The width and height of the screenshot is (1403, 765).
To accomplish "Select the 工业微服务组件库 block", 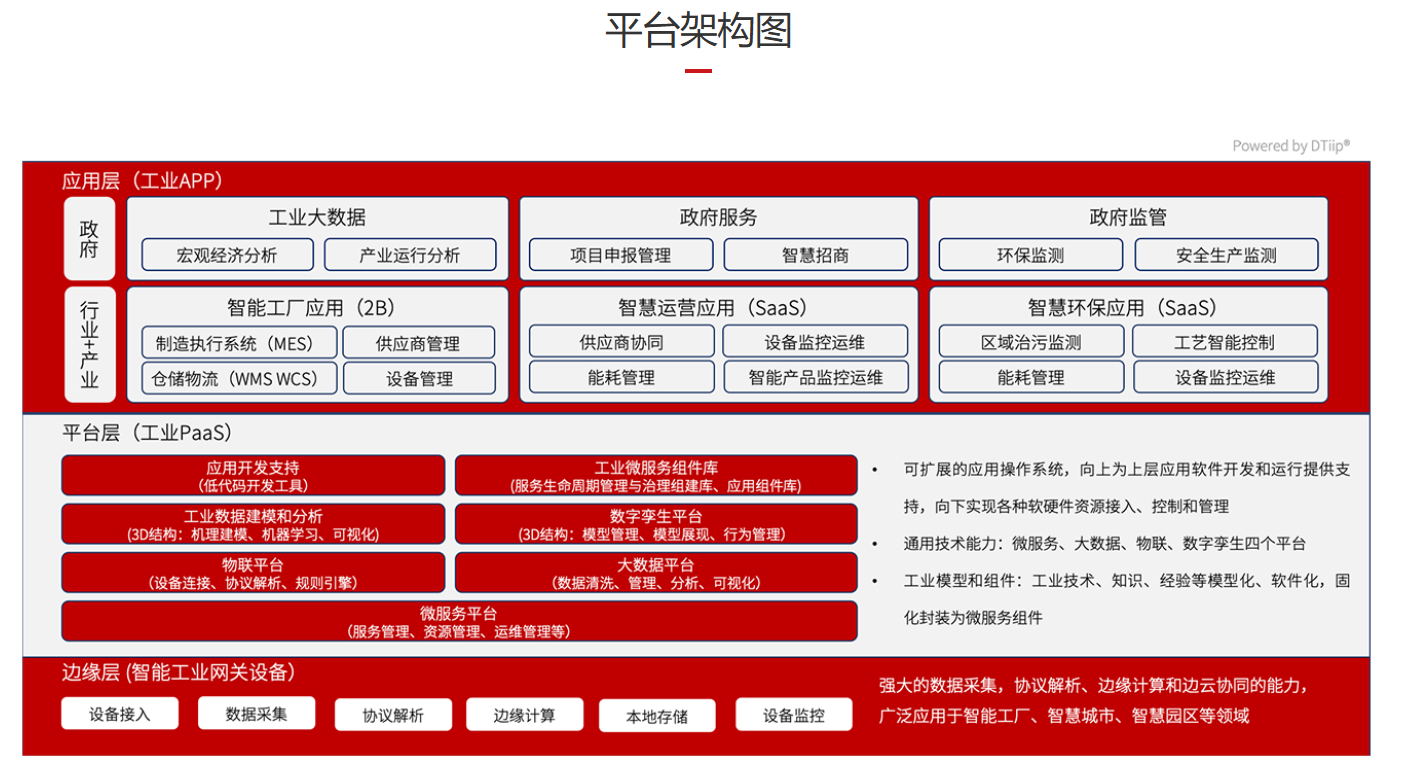I will [656, 476].
